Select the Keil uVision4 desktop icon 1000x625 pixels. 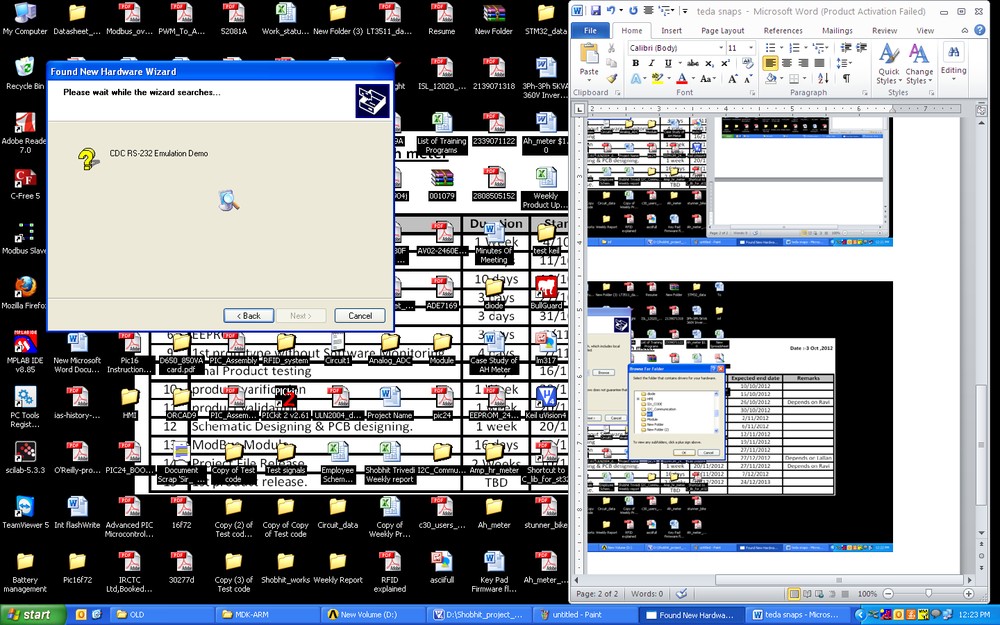coord(546,397)
